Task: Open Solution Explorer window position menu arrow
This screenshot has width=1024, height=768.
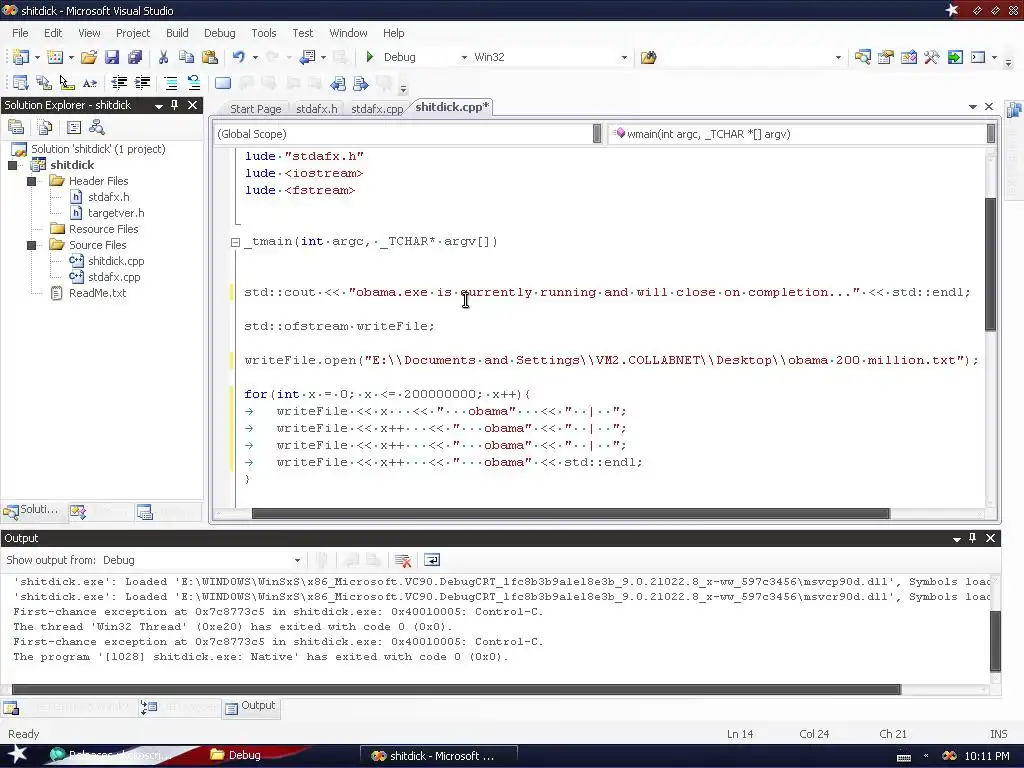Action: coord(158,106)
